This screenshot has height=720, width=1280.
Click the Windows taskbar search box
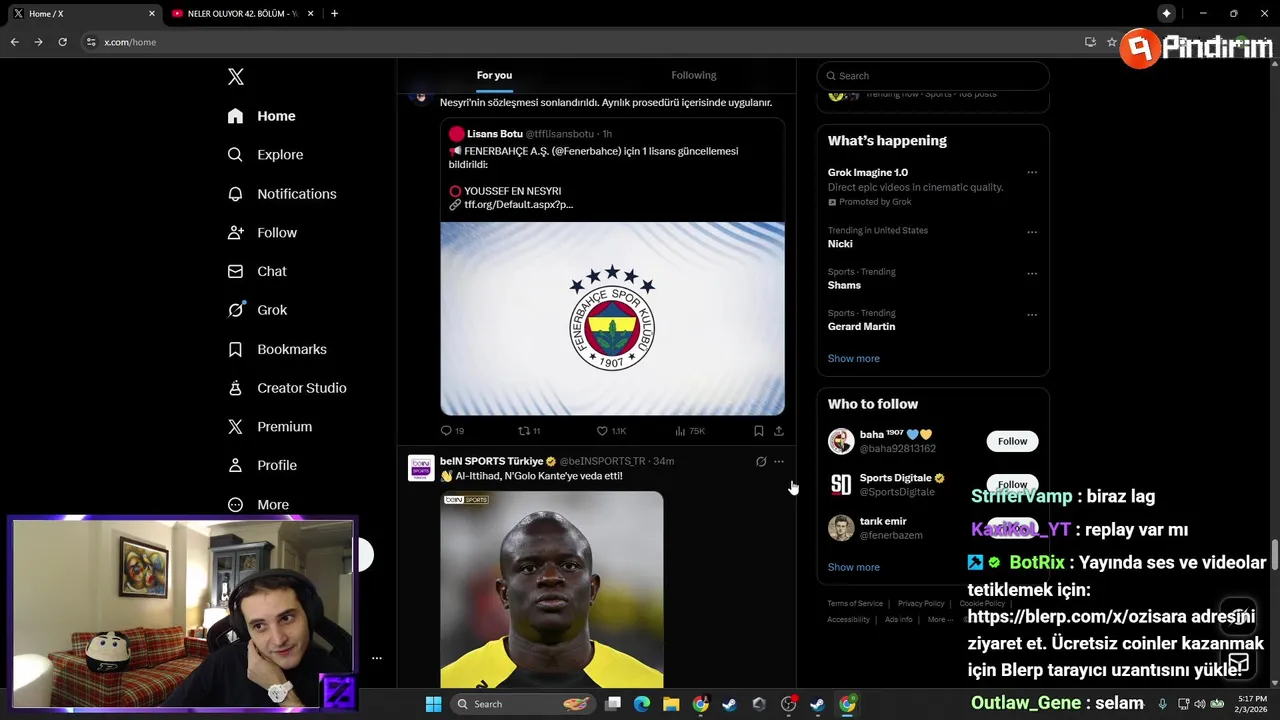pos(524,704)
